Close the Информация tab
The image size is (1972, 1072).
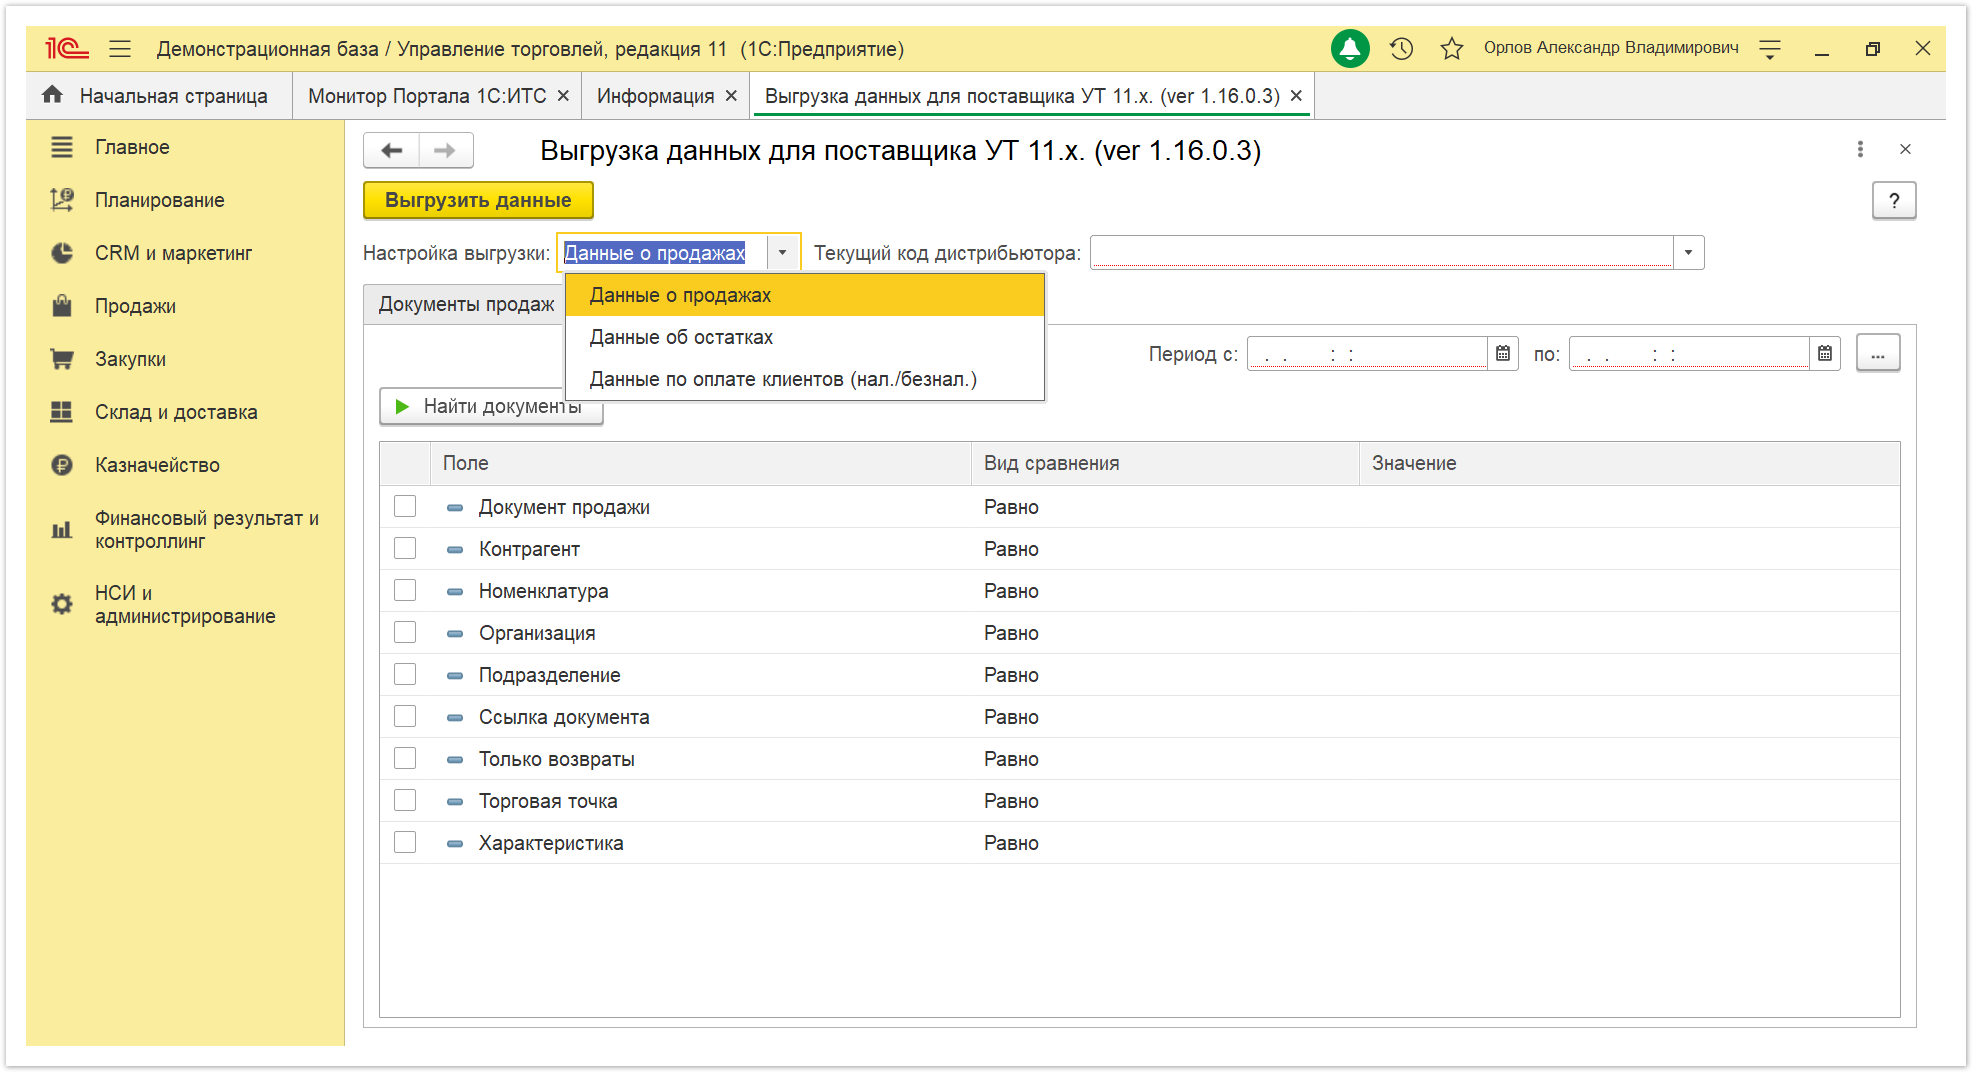(x=731, y=95)
